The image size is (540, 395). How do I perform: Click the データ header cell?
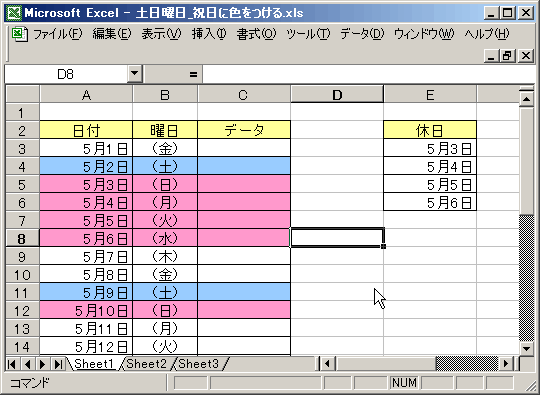pos(244,130)
